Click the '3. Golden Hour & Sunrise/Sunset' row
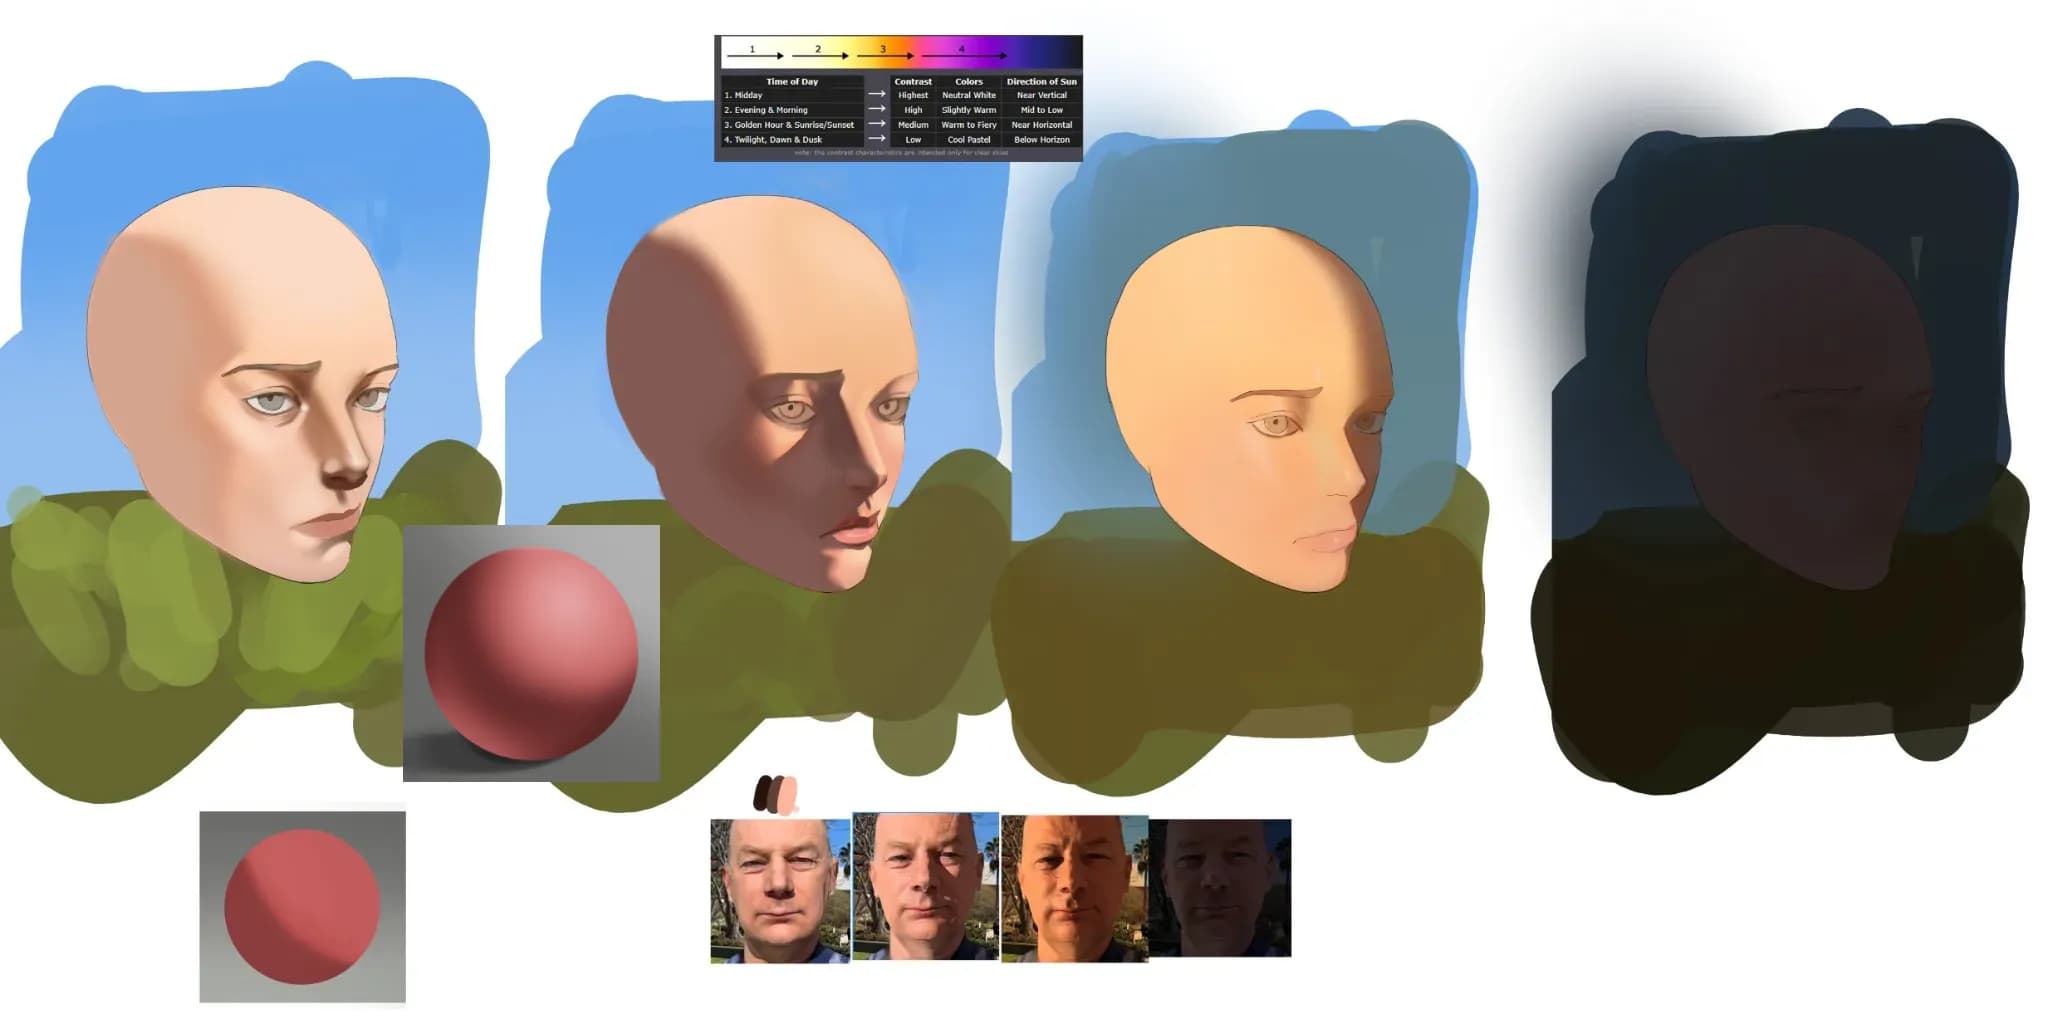The image size is (2048, 1026). pyautogui.click(x=792, y=125)
